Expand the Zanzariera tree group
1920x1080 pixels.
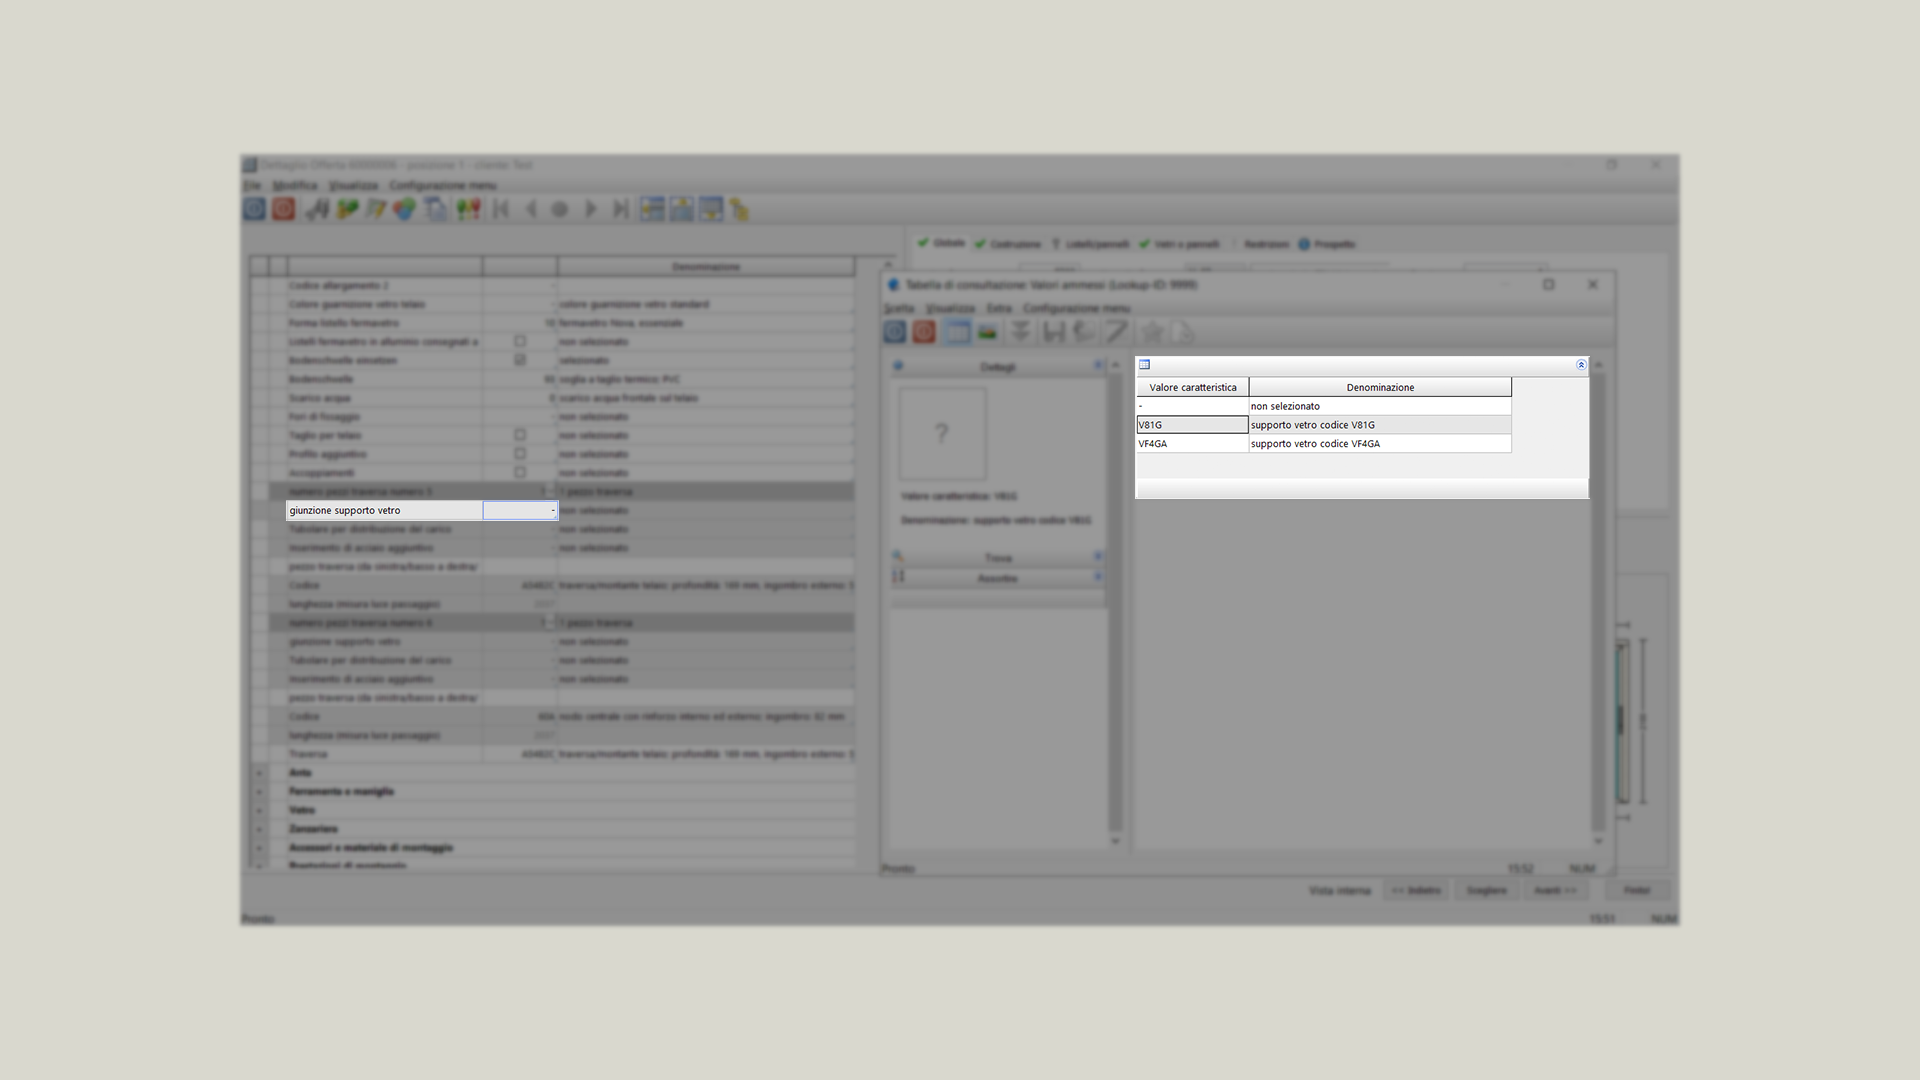pos(260,829)
